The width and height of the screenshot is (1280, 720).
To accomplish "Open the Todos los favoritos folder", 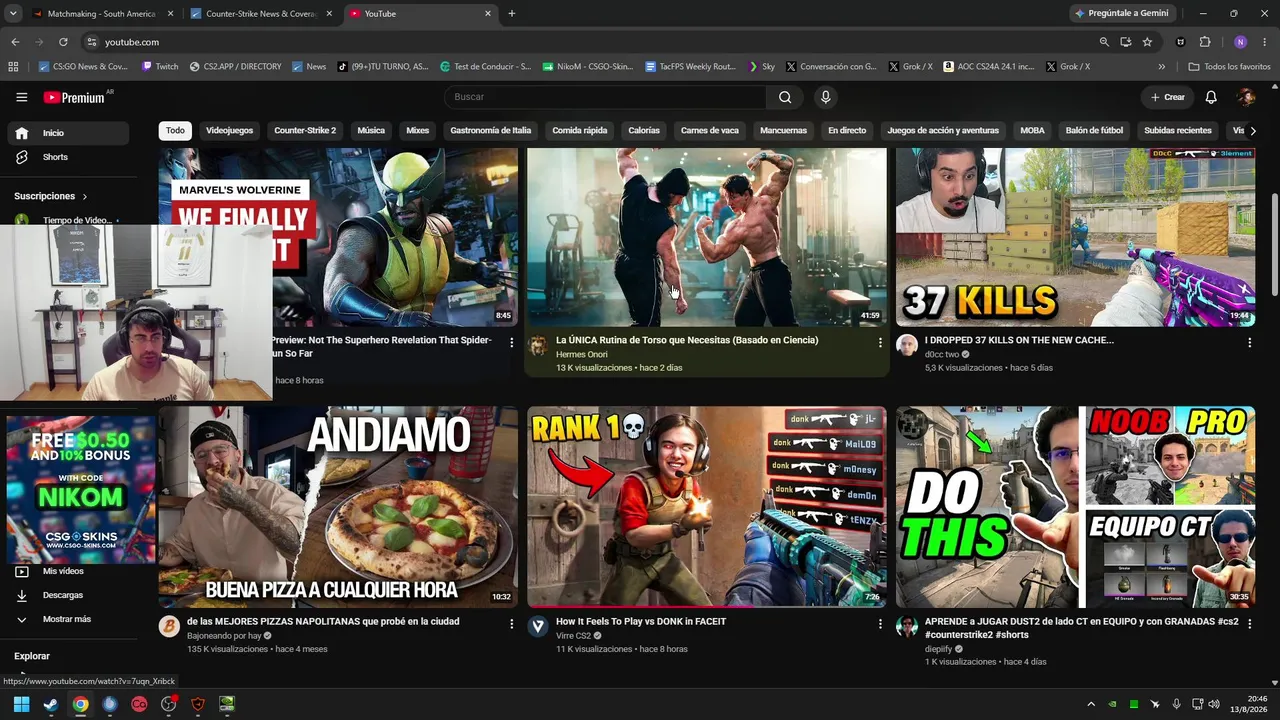I will [1230, 66].
